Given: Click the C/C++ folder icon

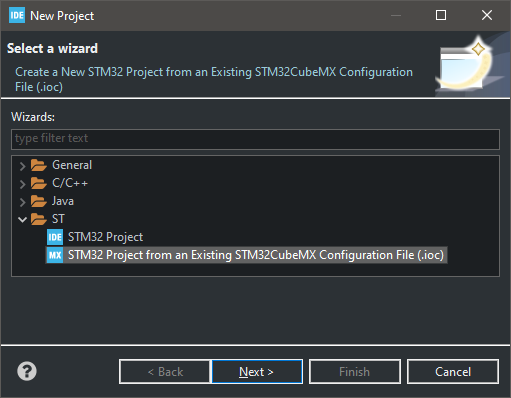Looking at the screenshot, I should [39, 183].
